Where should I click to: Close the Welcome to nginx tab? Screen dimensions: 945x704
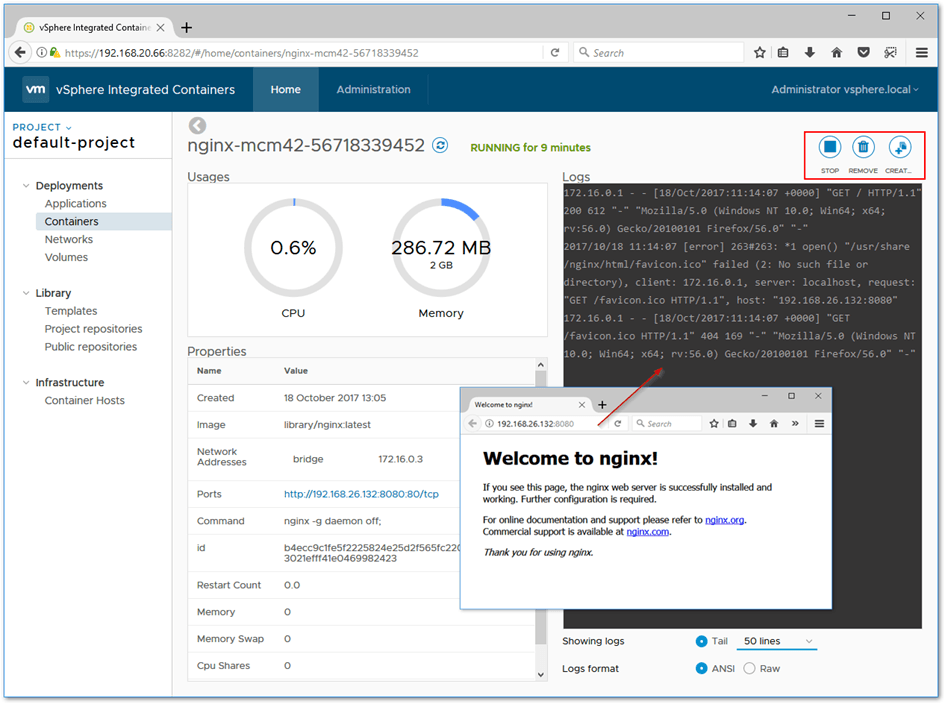[x=582, y=404]
